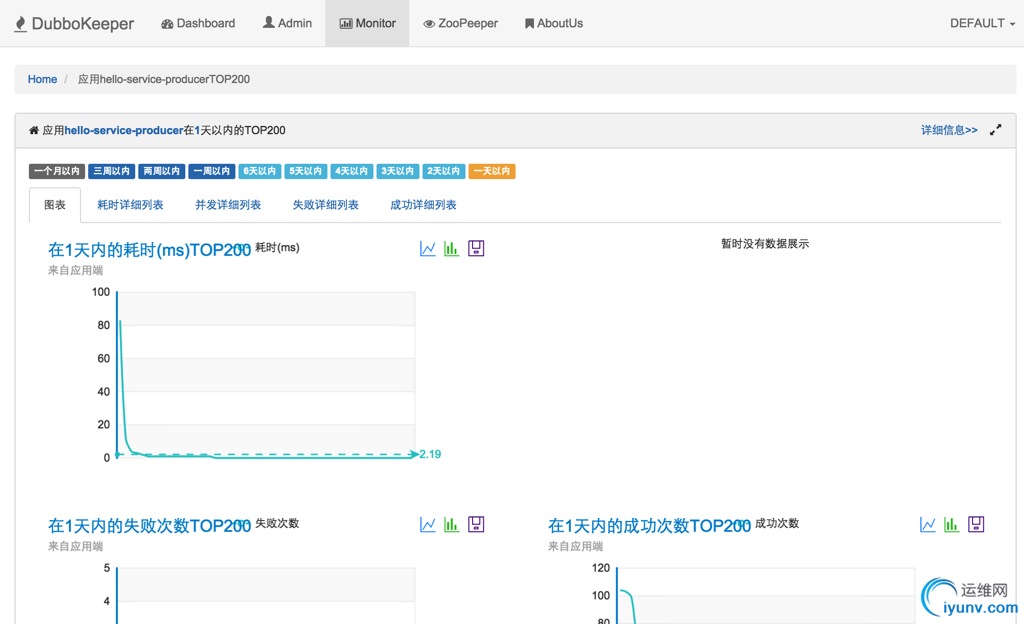Screen dimensions: 1024x624
Task: Click the 2.19 average line label
Action: [x=430, y=454]
